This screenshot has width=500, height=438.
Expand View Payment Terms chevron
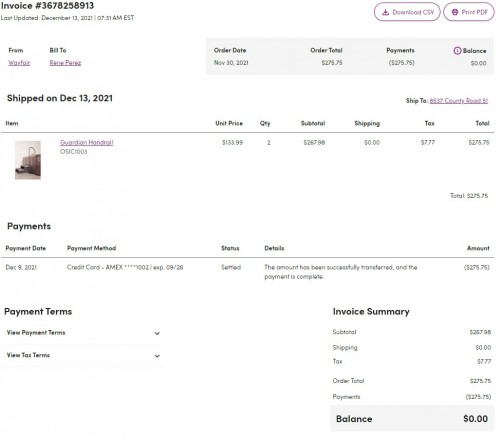157,333
